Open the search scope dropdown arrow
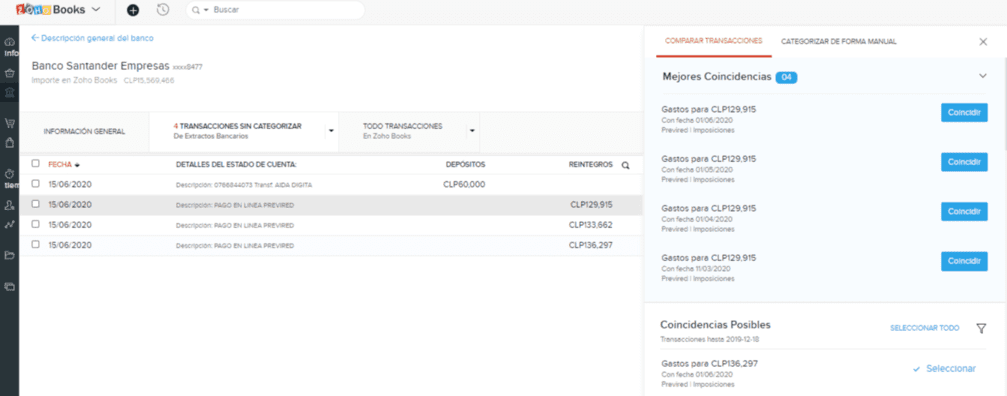 click(206, 10)
